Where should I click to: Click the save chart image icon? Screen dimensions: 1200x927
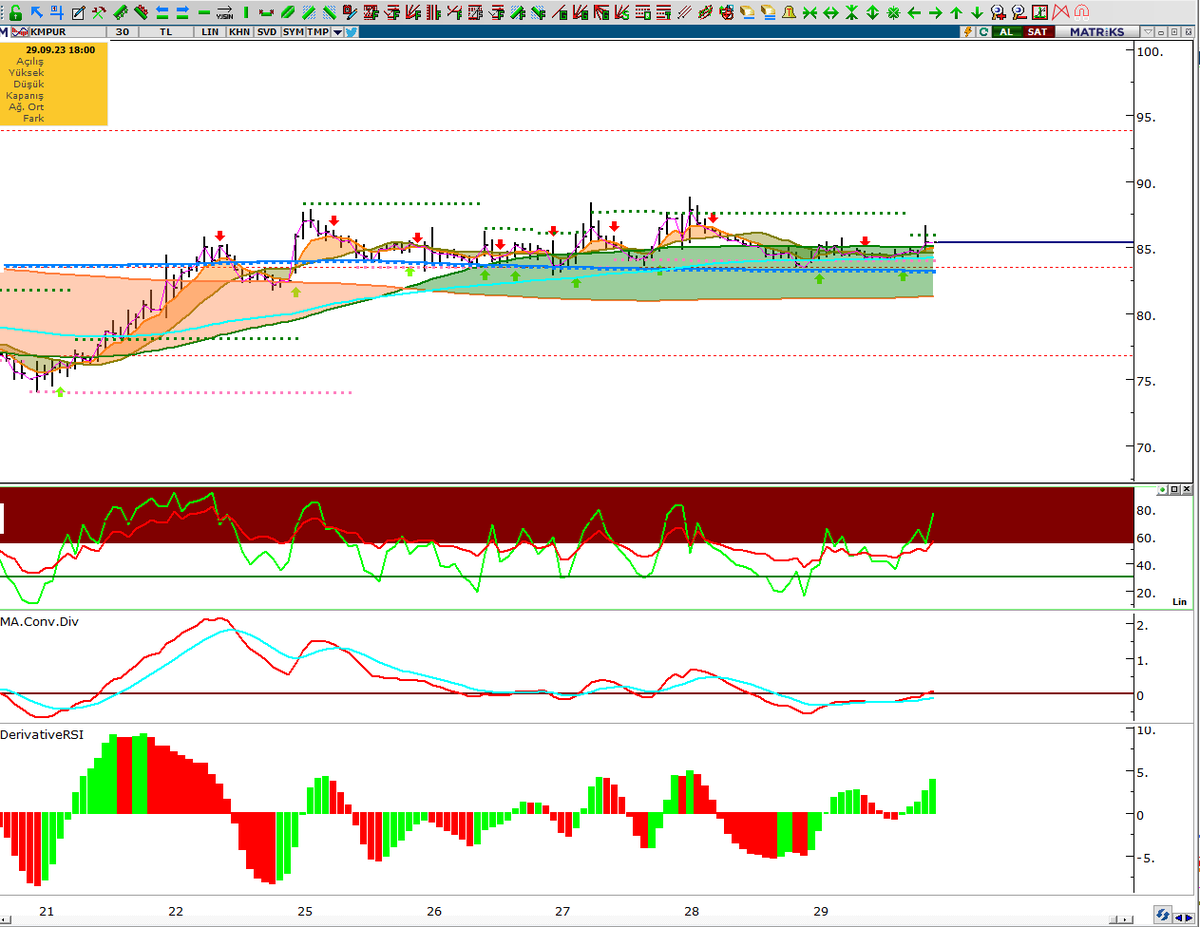[x=1040, y=13]
